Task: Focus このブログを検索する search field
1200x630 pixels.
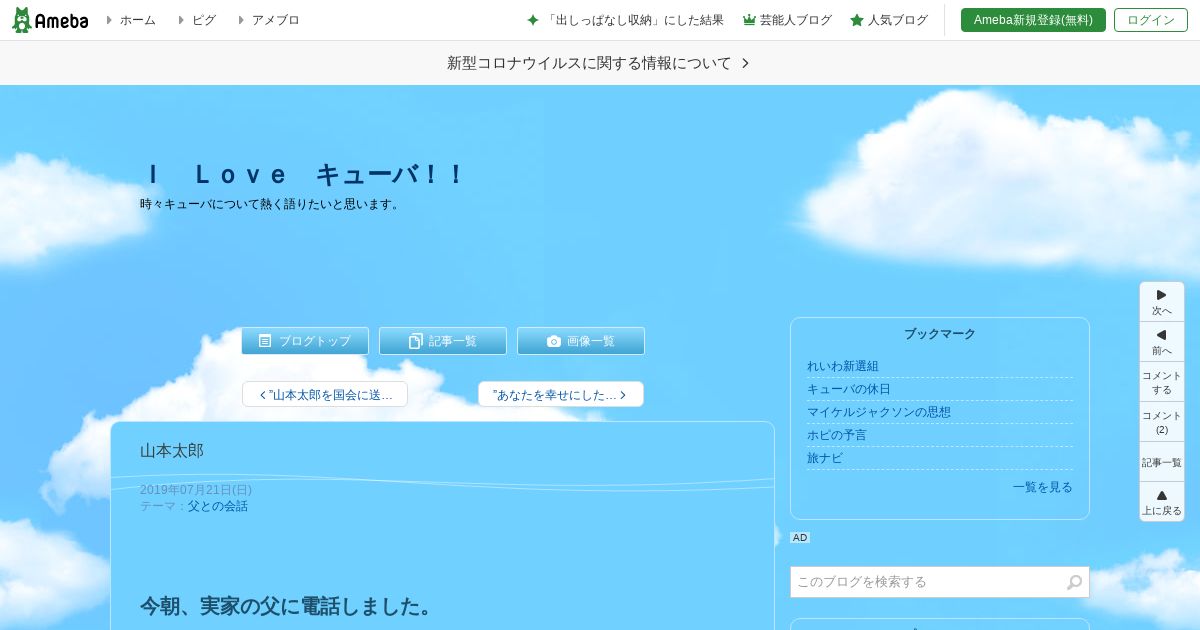Action: point(926,582)
